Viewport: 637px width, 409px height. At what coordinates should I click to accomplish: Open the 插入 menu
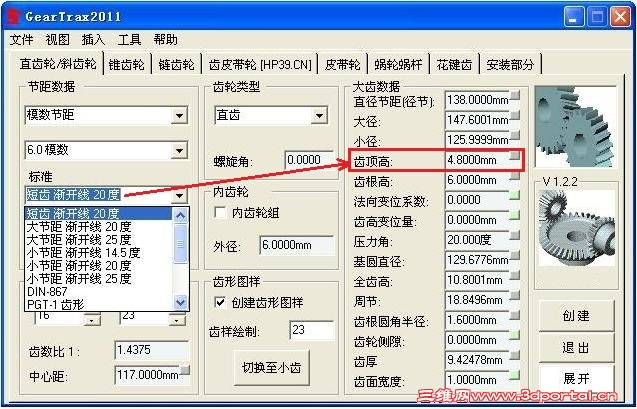[93, 40]
